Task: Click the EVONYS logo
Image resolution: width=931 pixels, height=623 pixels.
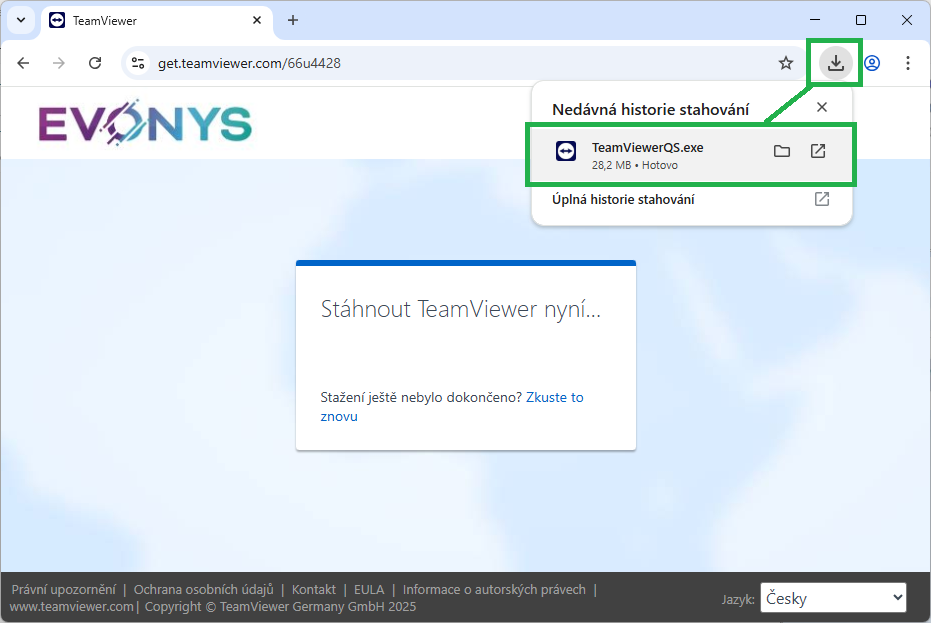Action: coord(145,123)
